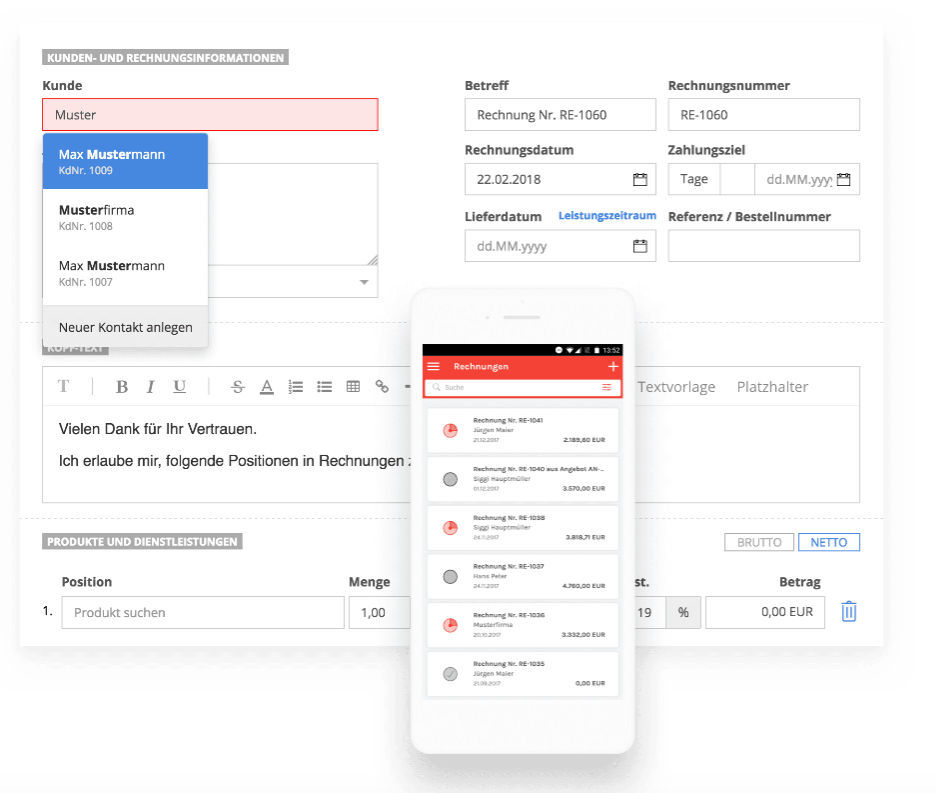Toggle underline formatting in the editor
936x793 pixels.
[x=179, y=387]
